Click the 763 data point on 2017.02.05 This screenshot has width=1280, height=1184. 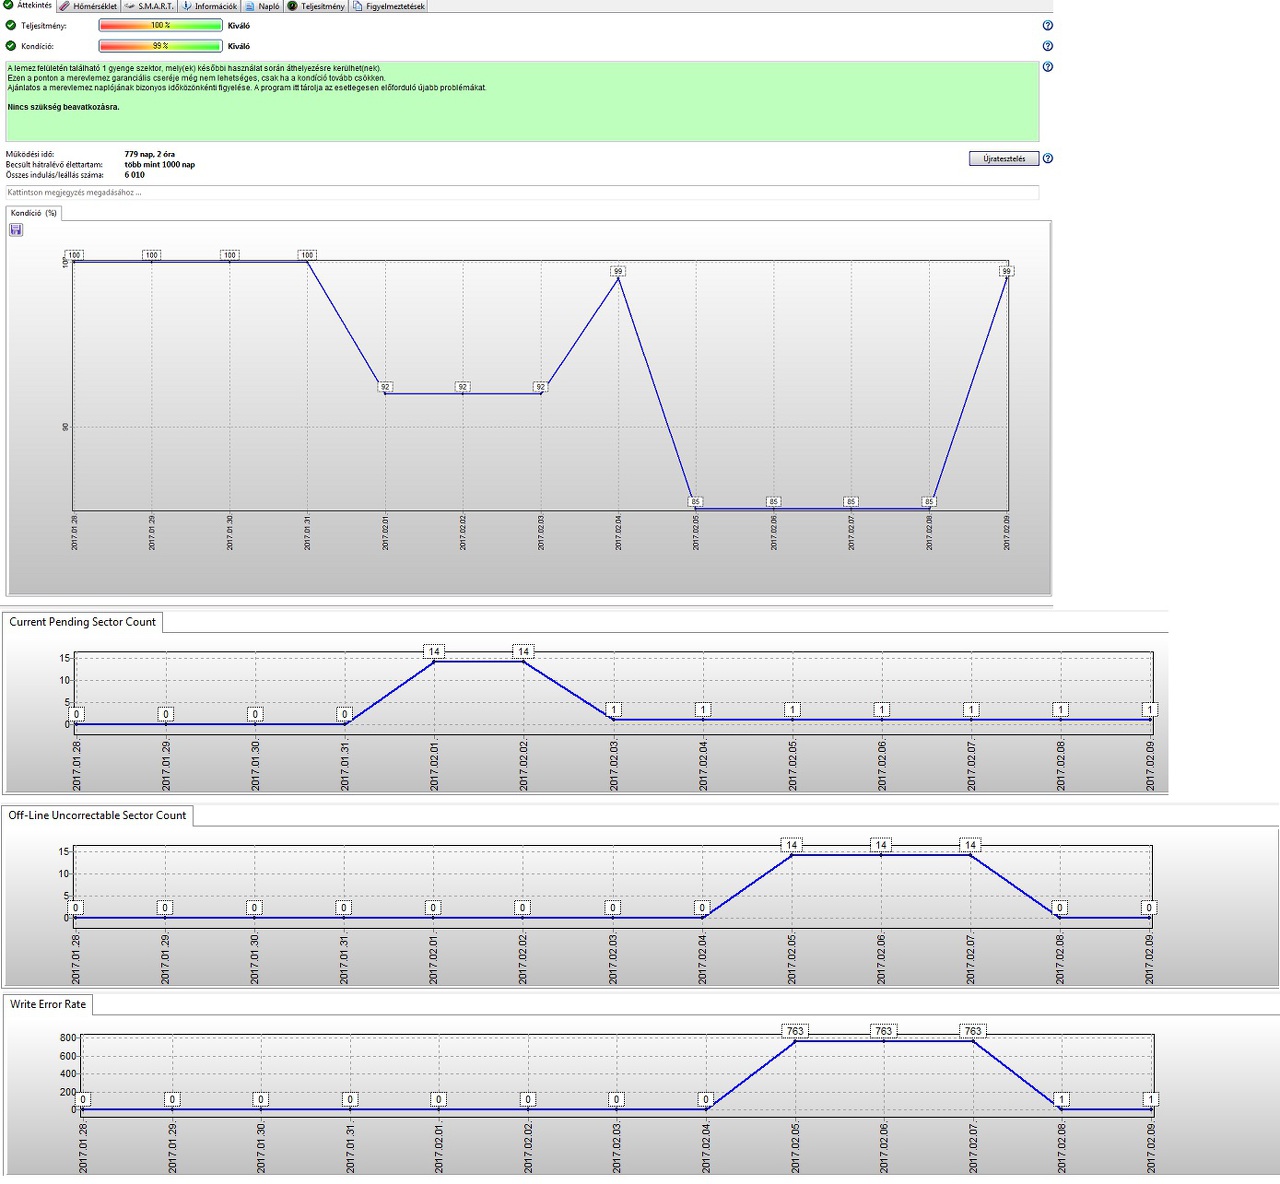coord(795,1031)
